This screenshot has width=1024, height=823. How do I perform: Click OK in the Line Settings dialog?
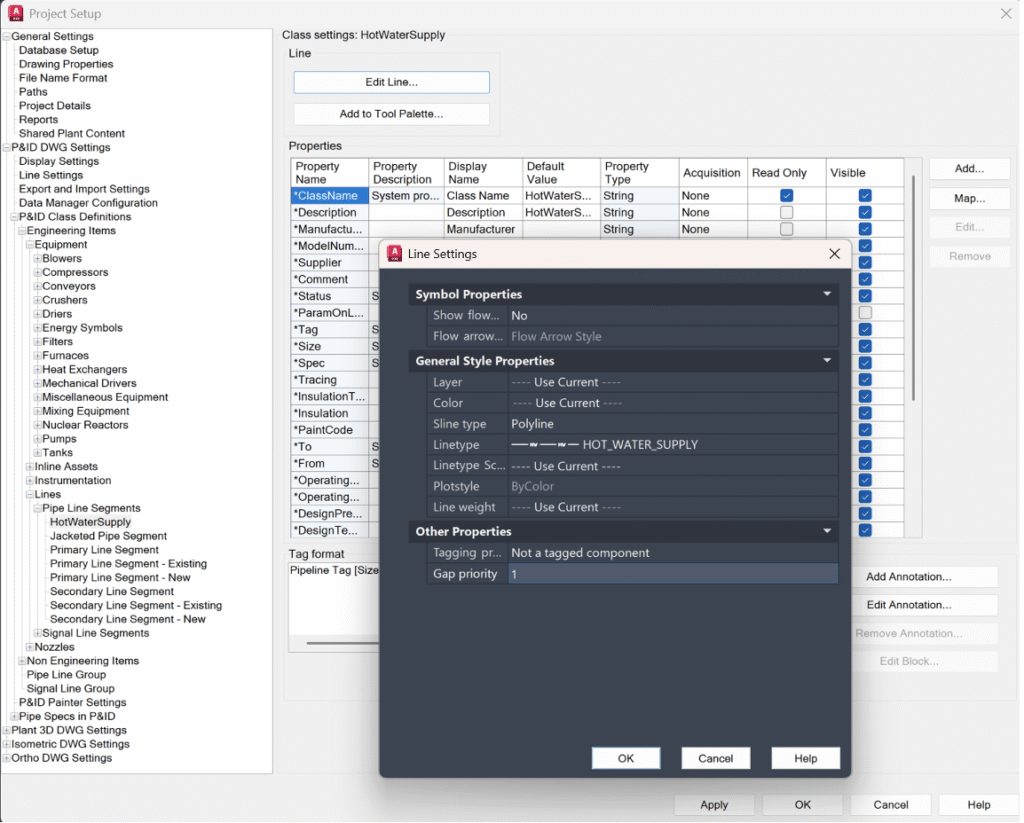click(626, 758)
